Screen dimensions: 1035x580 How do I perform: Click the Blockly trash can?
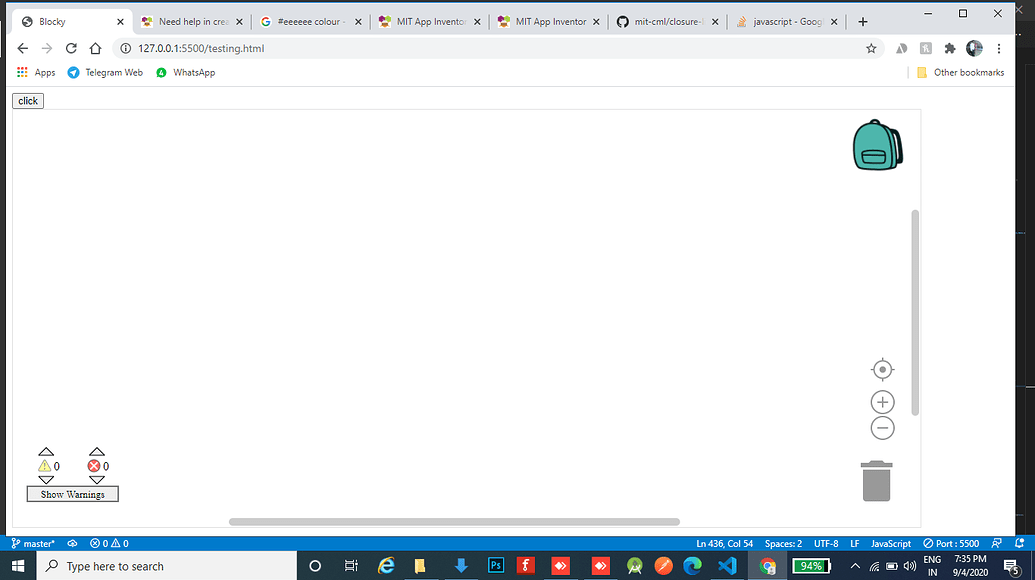click(x=877, y=480)
